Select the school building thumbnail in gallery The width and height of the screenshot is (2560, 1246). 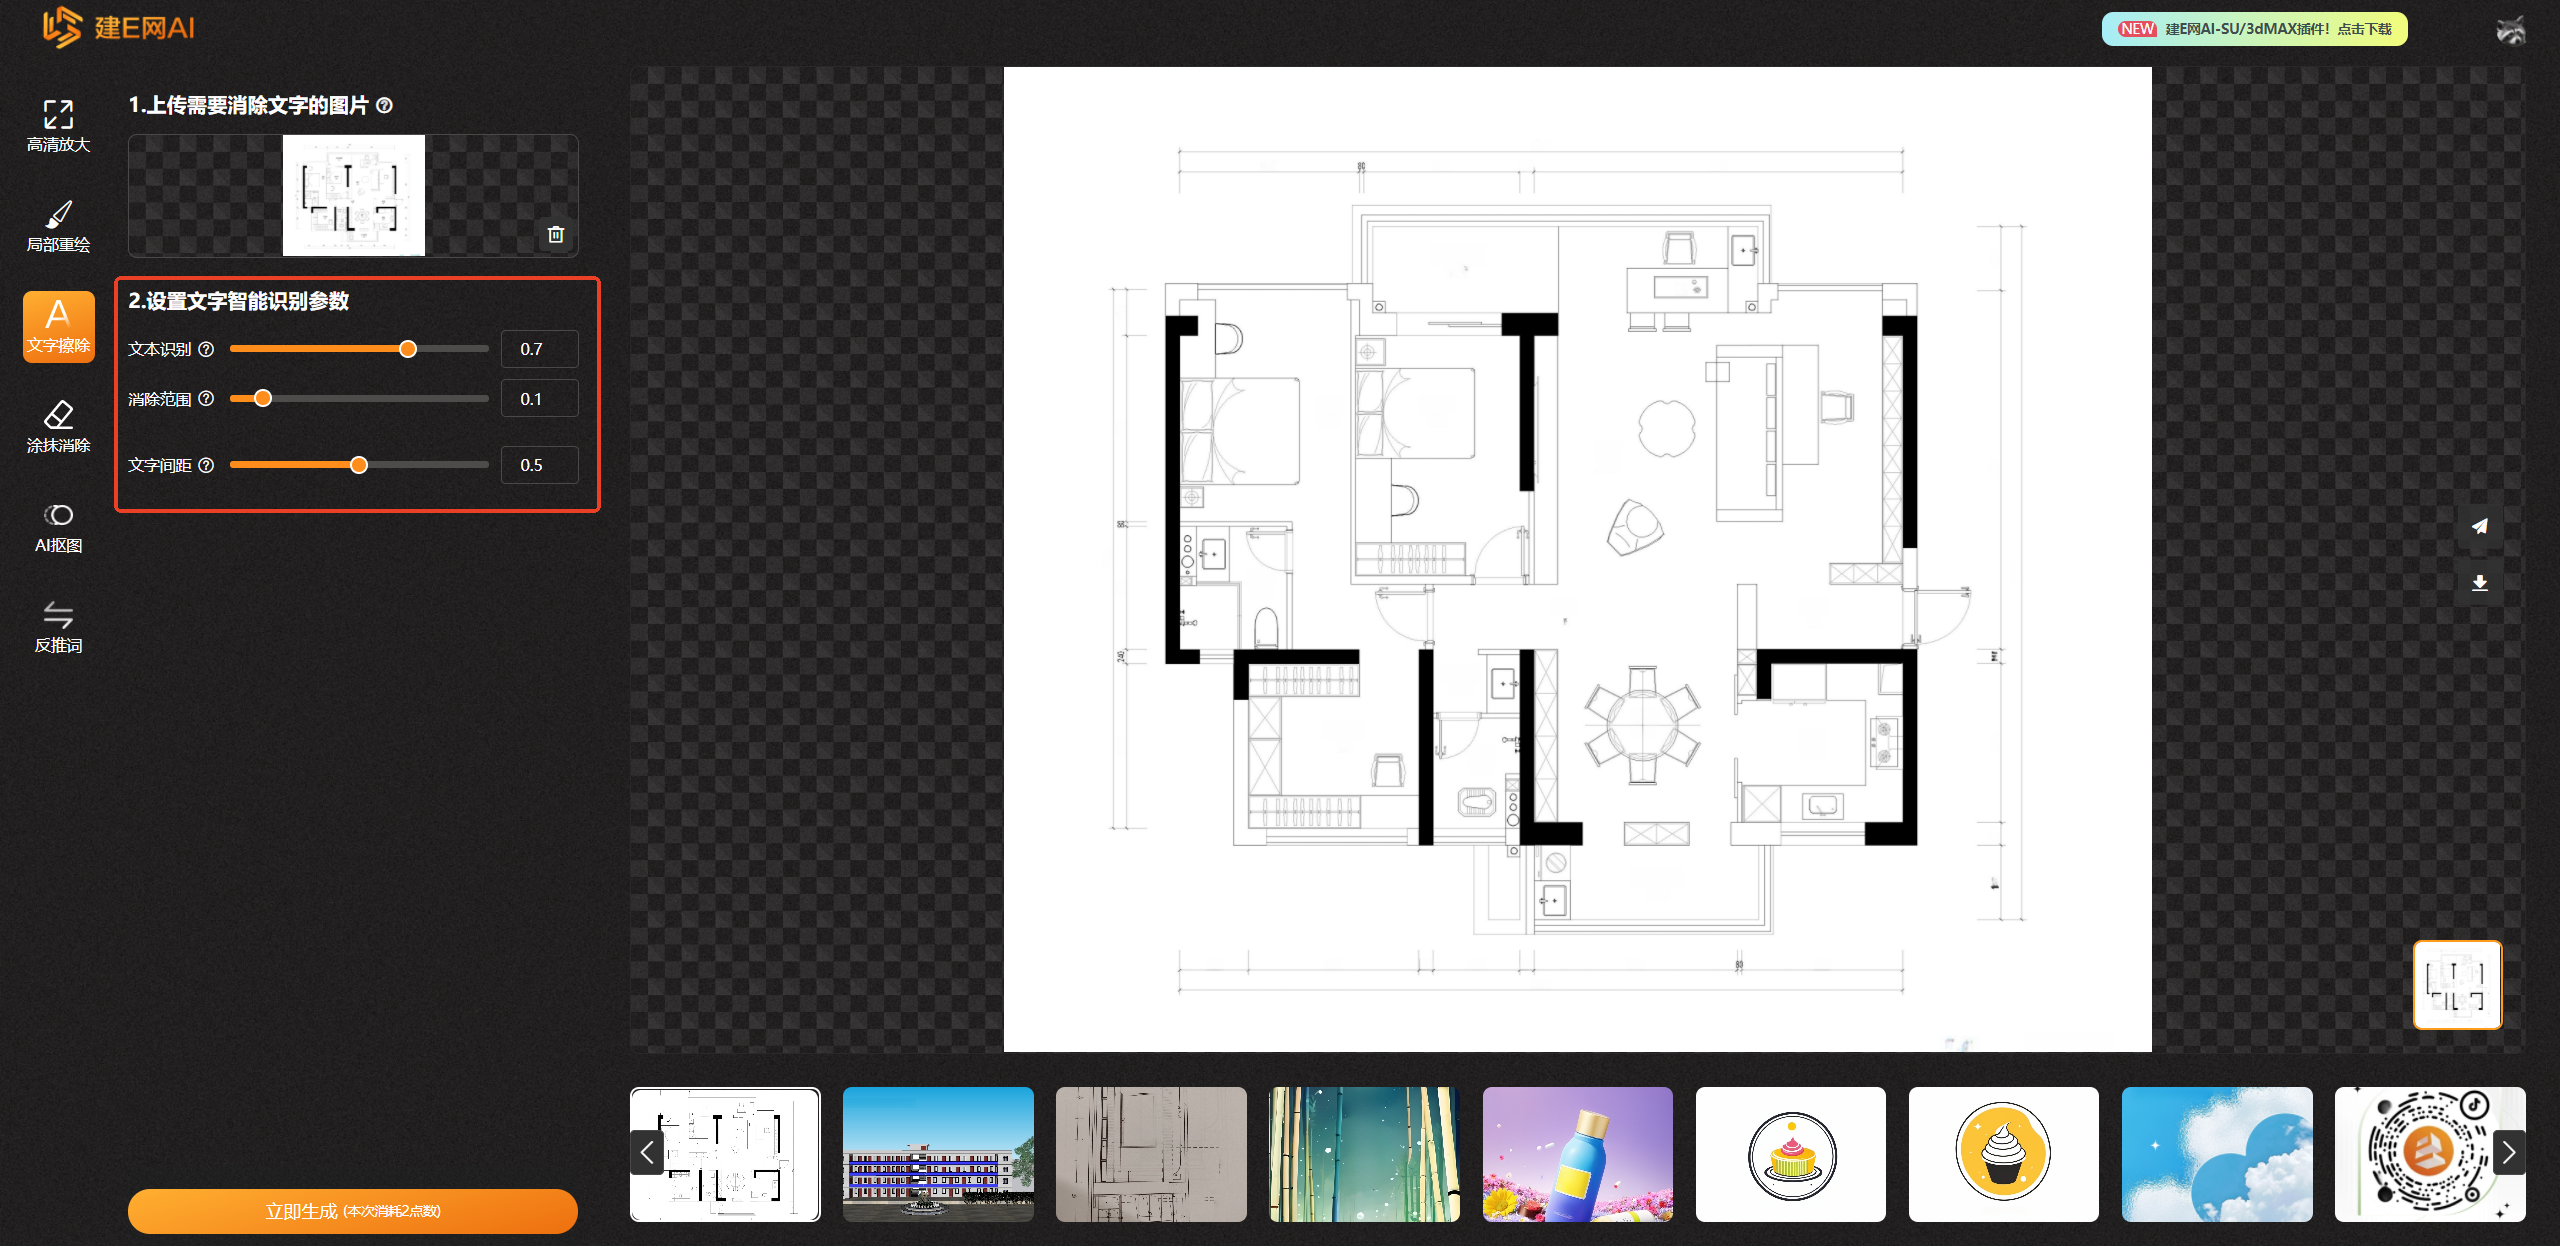pyautogui.click(x=937, y=1154)
